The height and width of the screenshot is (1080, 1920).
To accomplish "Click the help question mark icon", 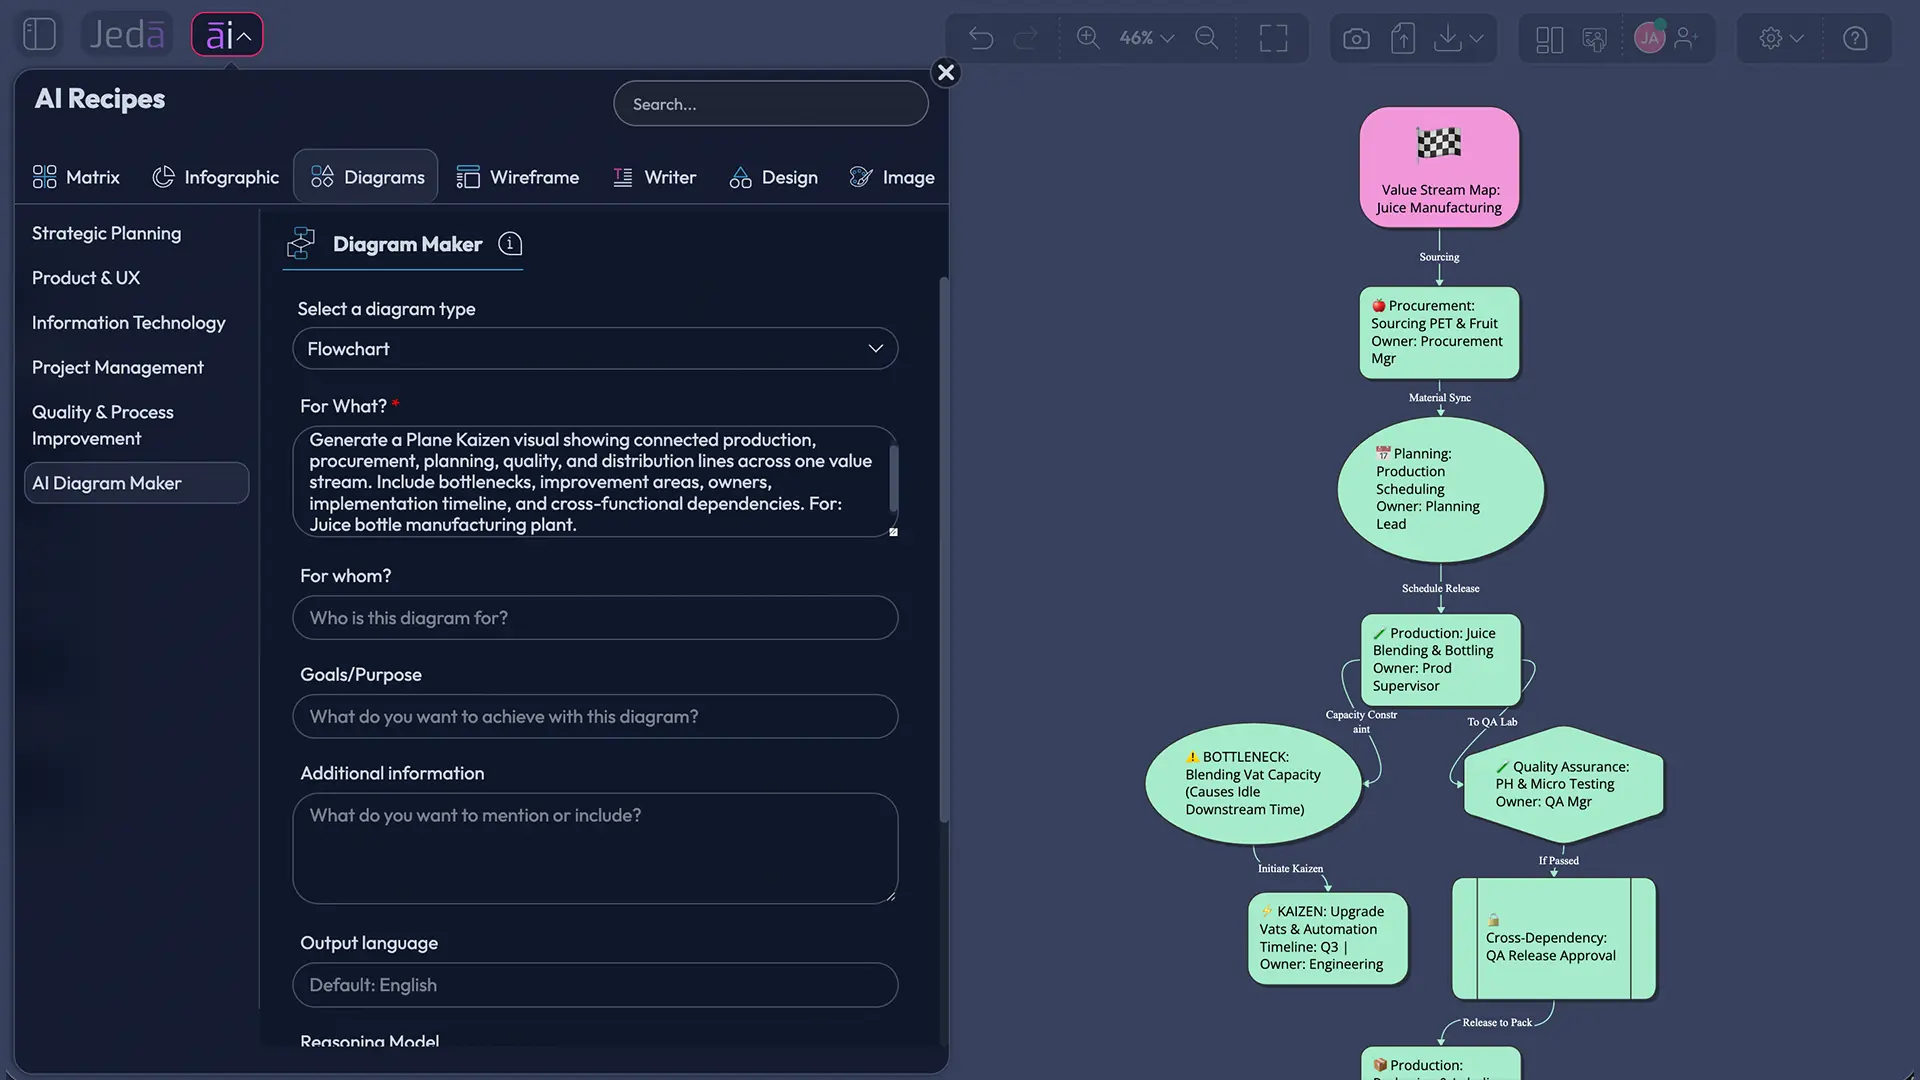I will [1855, 38].
